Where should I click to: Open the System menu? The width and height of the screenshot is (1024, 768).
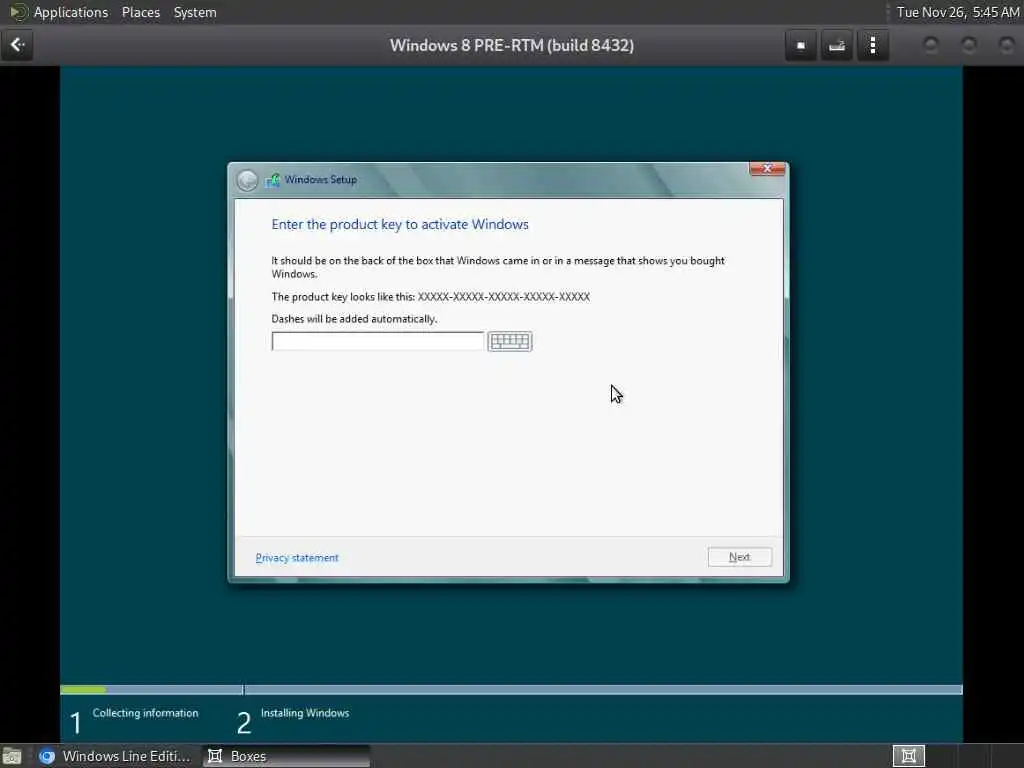pyautogui.click(x=195, y=12)
